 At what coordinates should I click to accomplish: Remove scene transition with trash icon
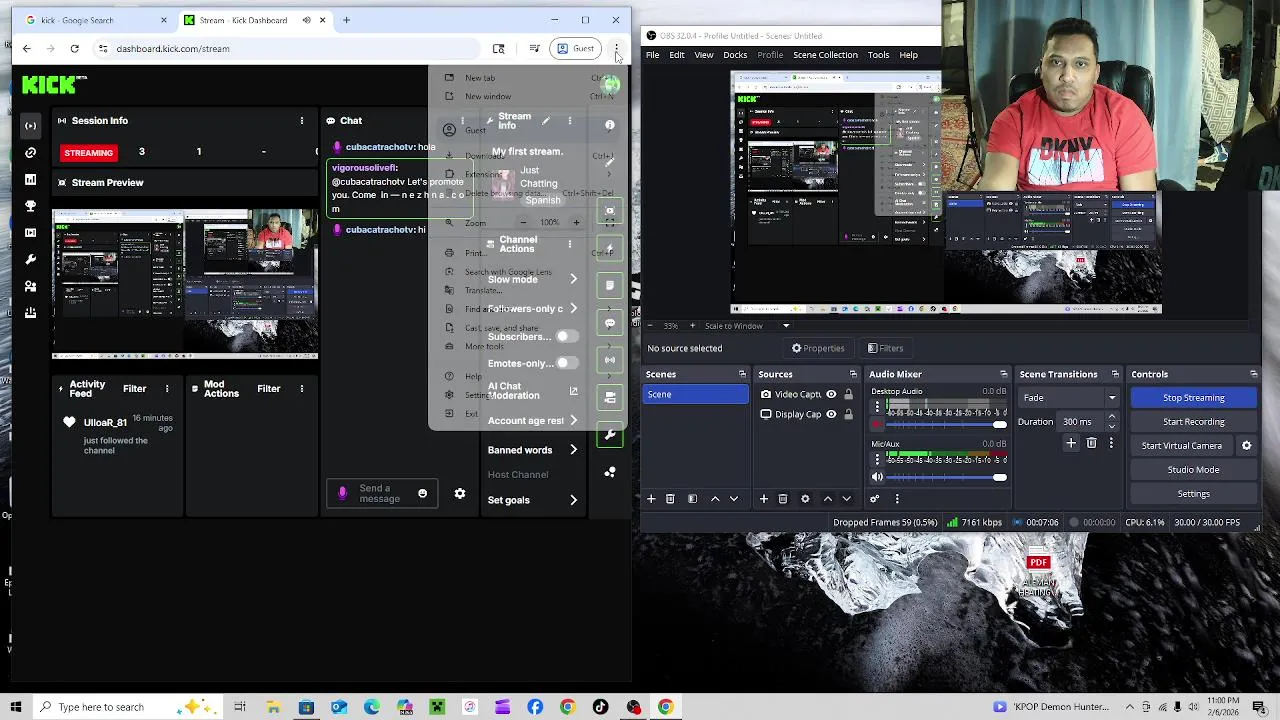pyautogui.click(x=1091, y=443)
